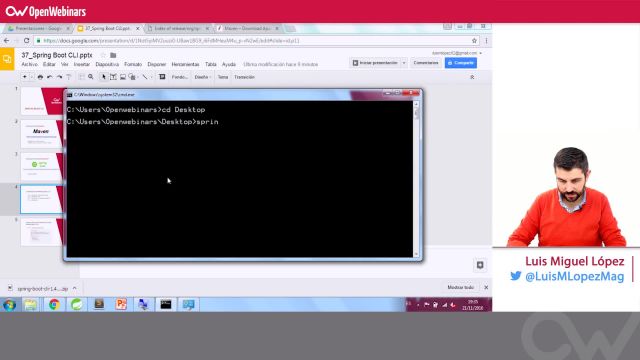This screenshot has height=360, width=640.
Task: Select slide 5 thumbnail in the filmstrip
Action: pyautogui.click(x=42, y=232)
